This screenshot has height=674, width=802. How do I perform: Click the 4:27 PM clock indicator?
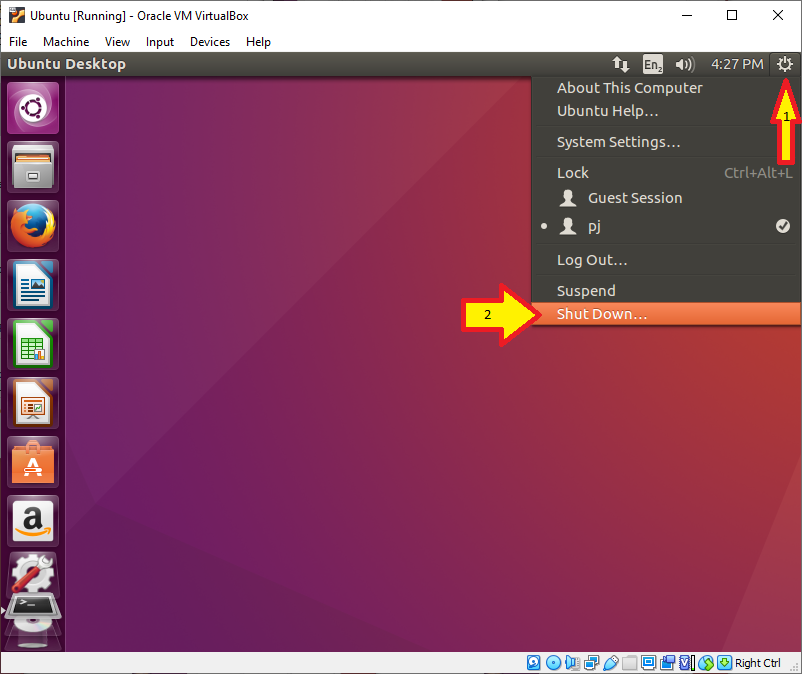click(x=737, y=64)
